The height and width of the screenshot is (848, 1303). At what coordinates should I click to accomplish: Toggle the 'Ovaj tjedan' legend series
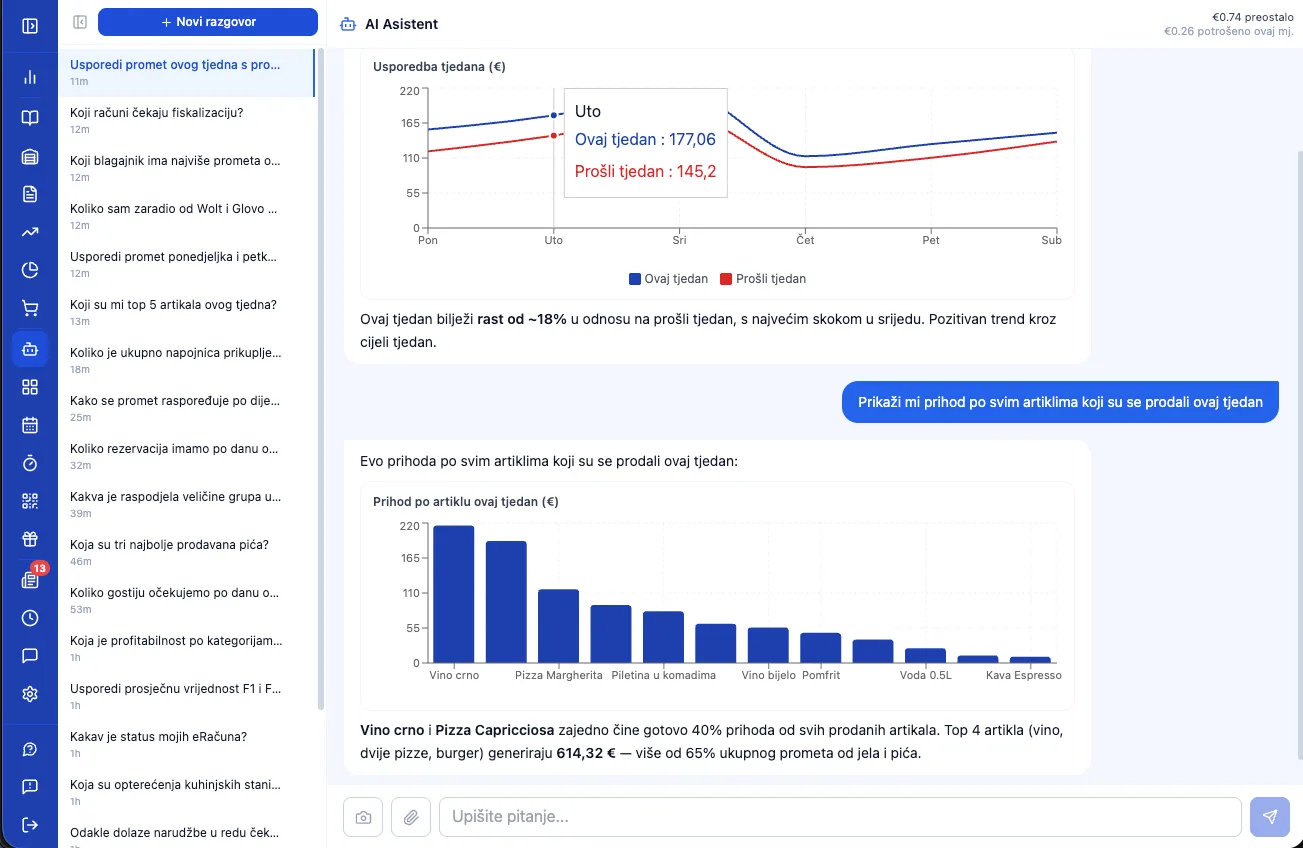pyautogui.click(x=668, y=279)
